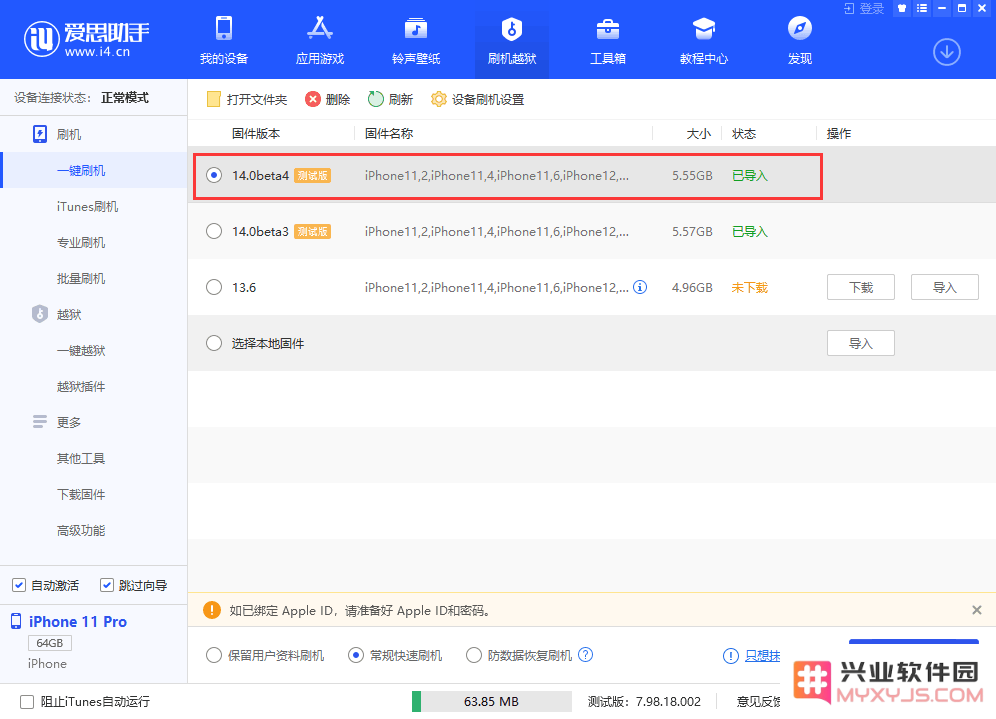
Task: Click 导入 for firmware 13.6
Action: [945, 287]
